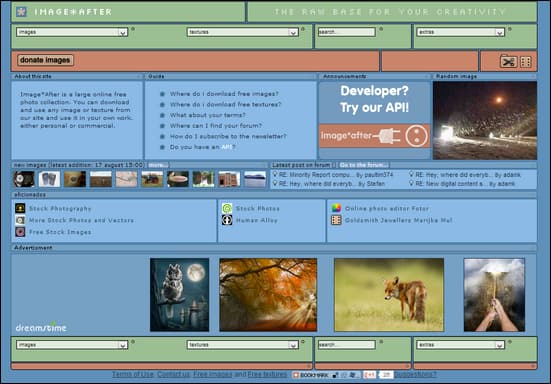
Task: Open 'Where do I download free images?' link
Action: pos(224,94)
